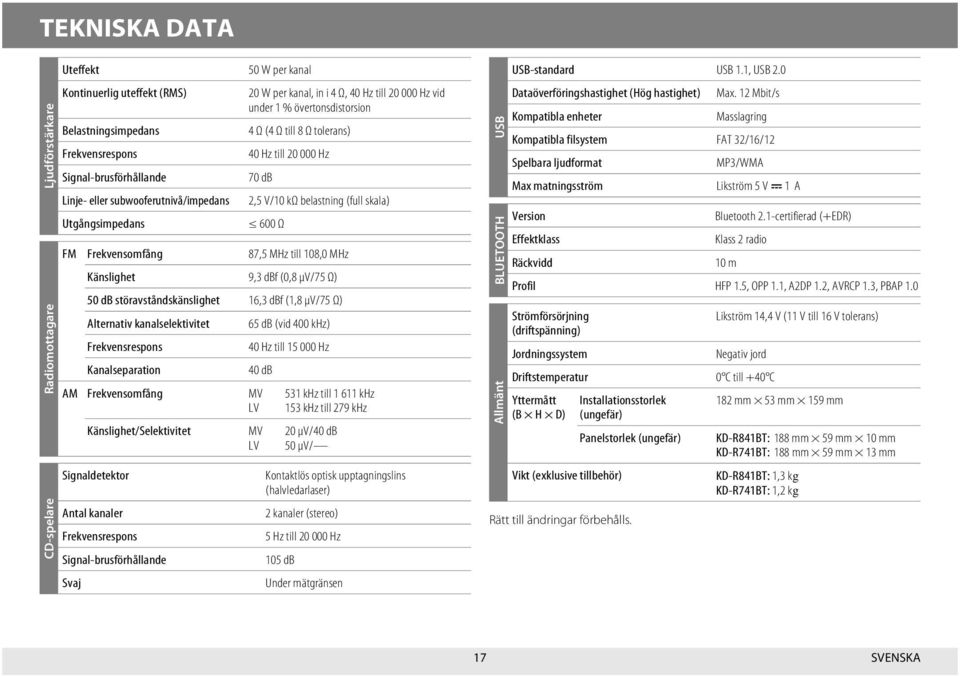Click the FAT 32/16/12 value
The height and width of the screenshot is (676, 960).
(745, 140)
